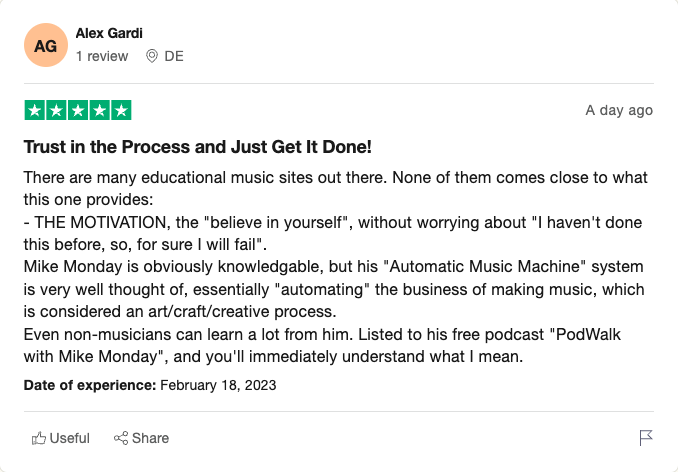This screenshot has height=472, width=678.
Task: Click the fourth green rating star
Action: 100,110
